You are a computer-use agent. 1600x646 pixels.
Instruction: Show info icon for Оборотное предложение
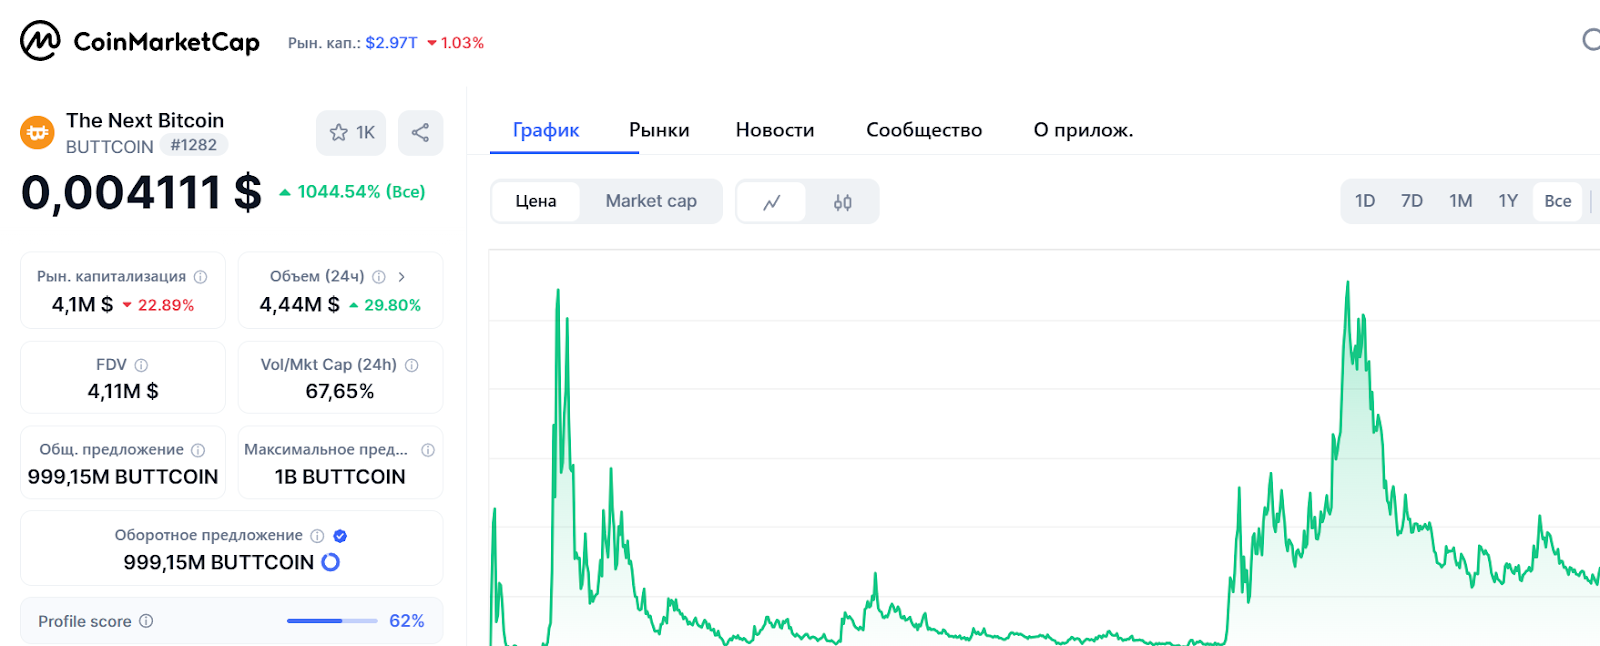[317, 536]
